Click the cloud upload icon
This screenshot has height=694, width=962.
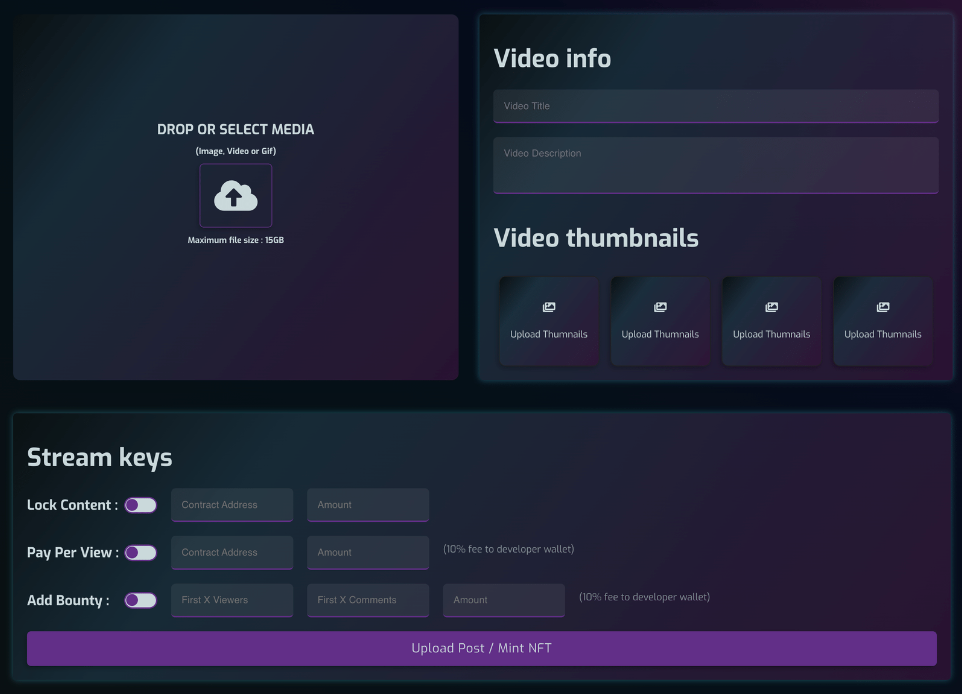point(236,196)
